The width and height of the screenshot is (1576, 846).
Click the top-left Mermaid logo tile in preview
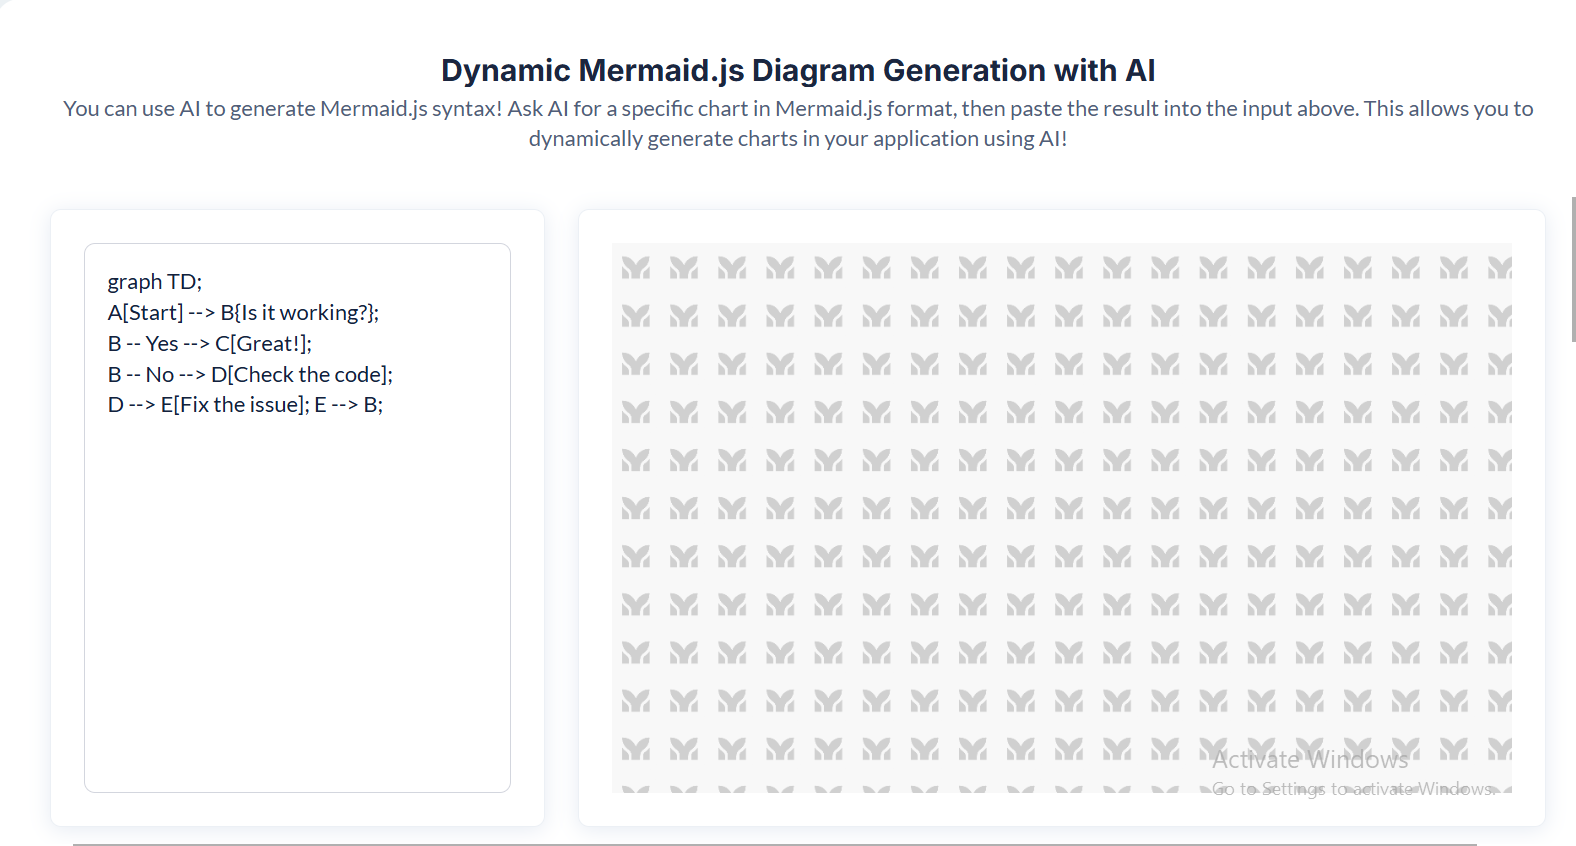pos(635,268)
